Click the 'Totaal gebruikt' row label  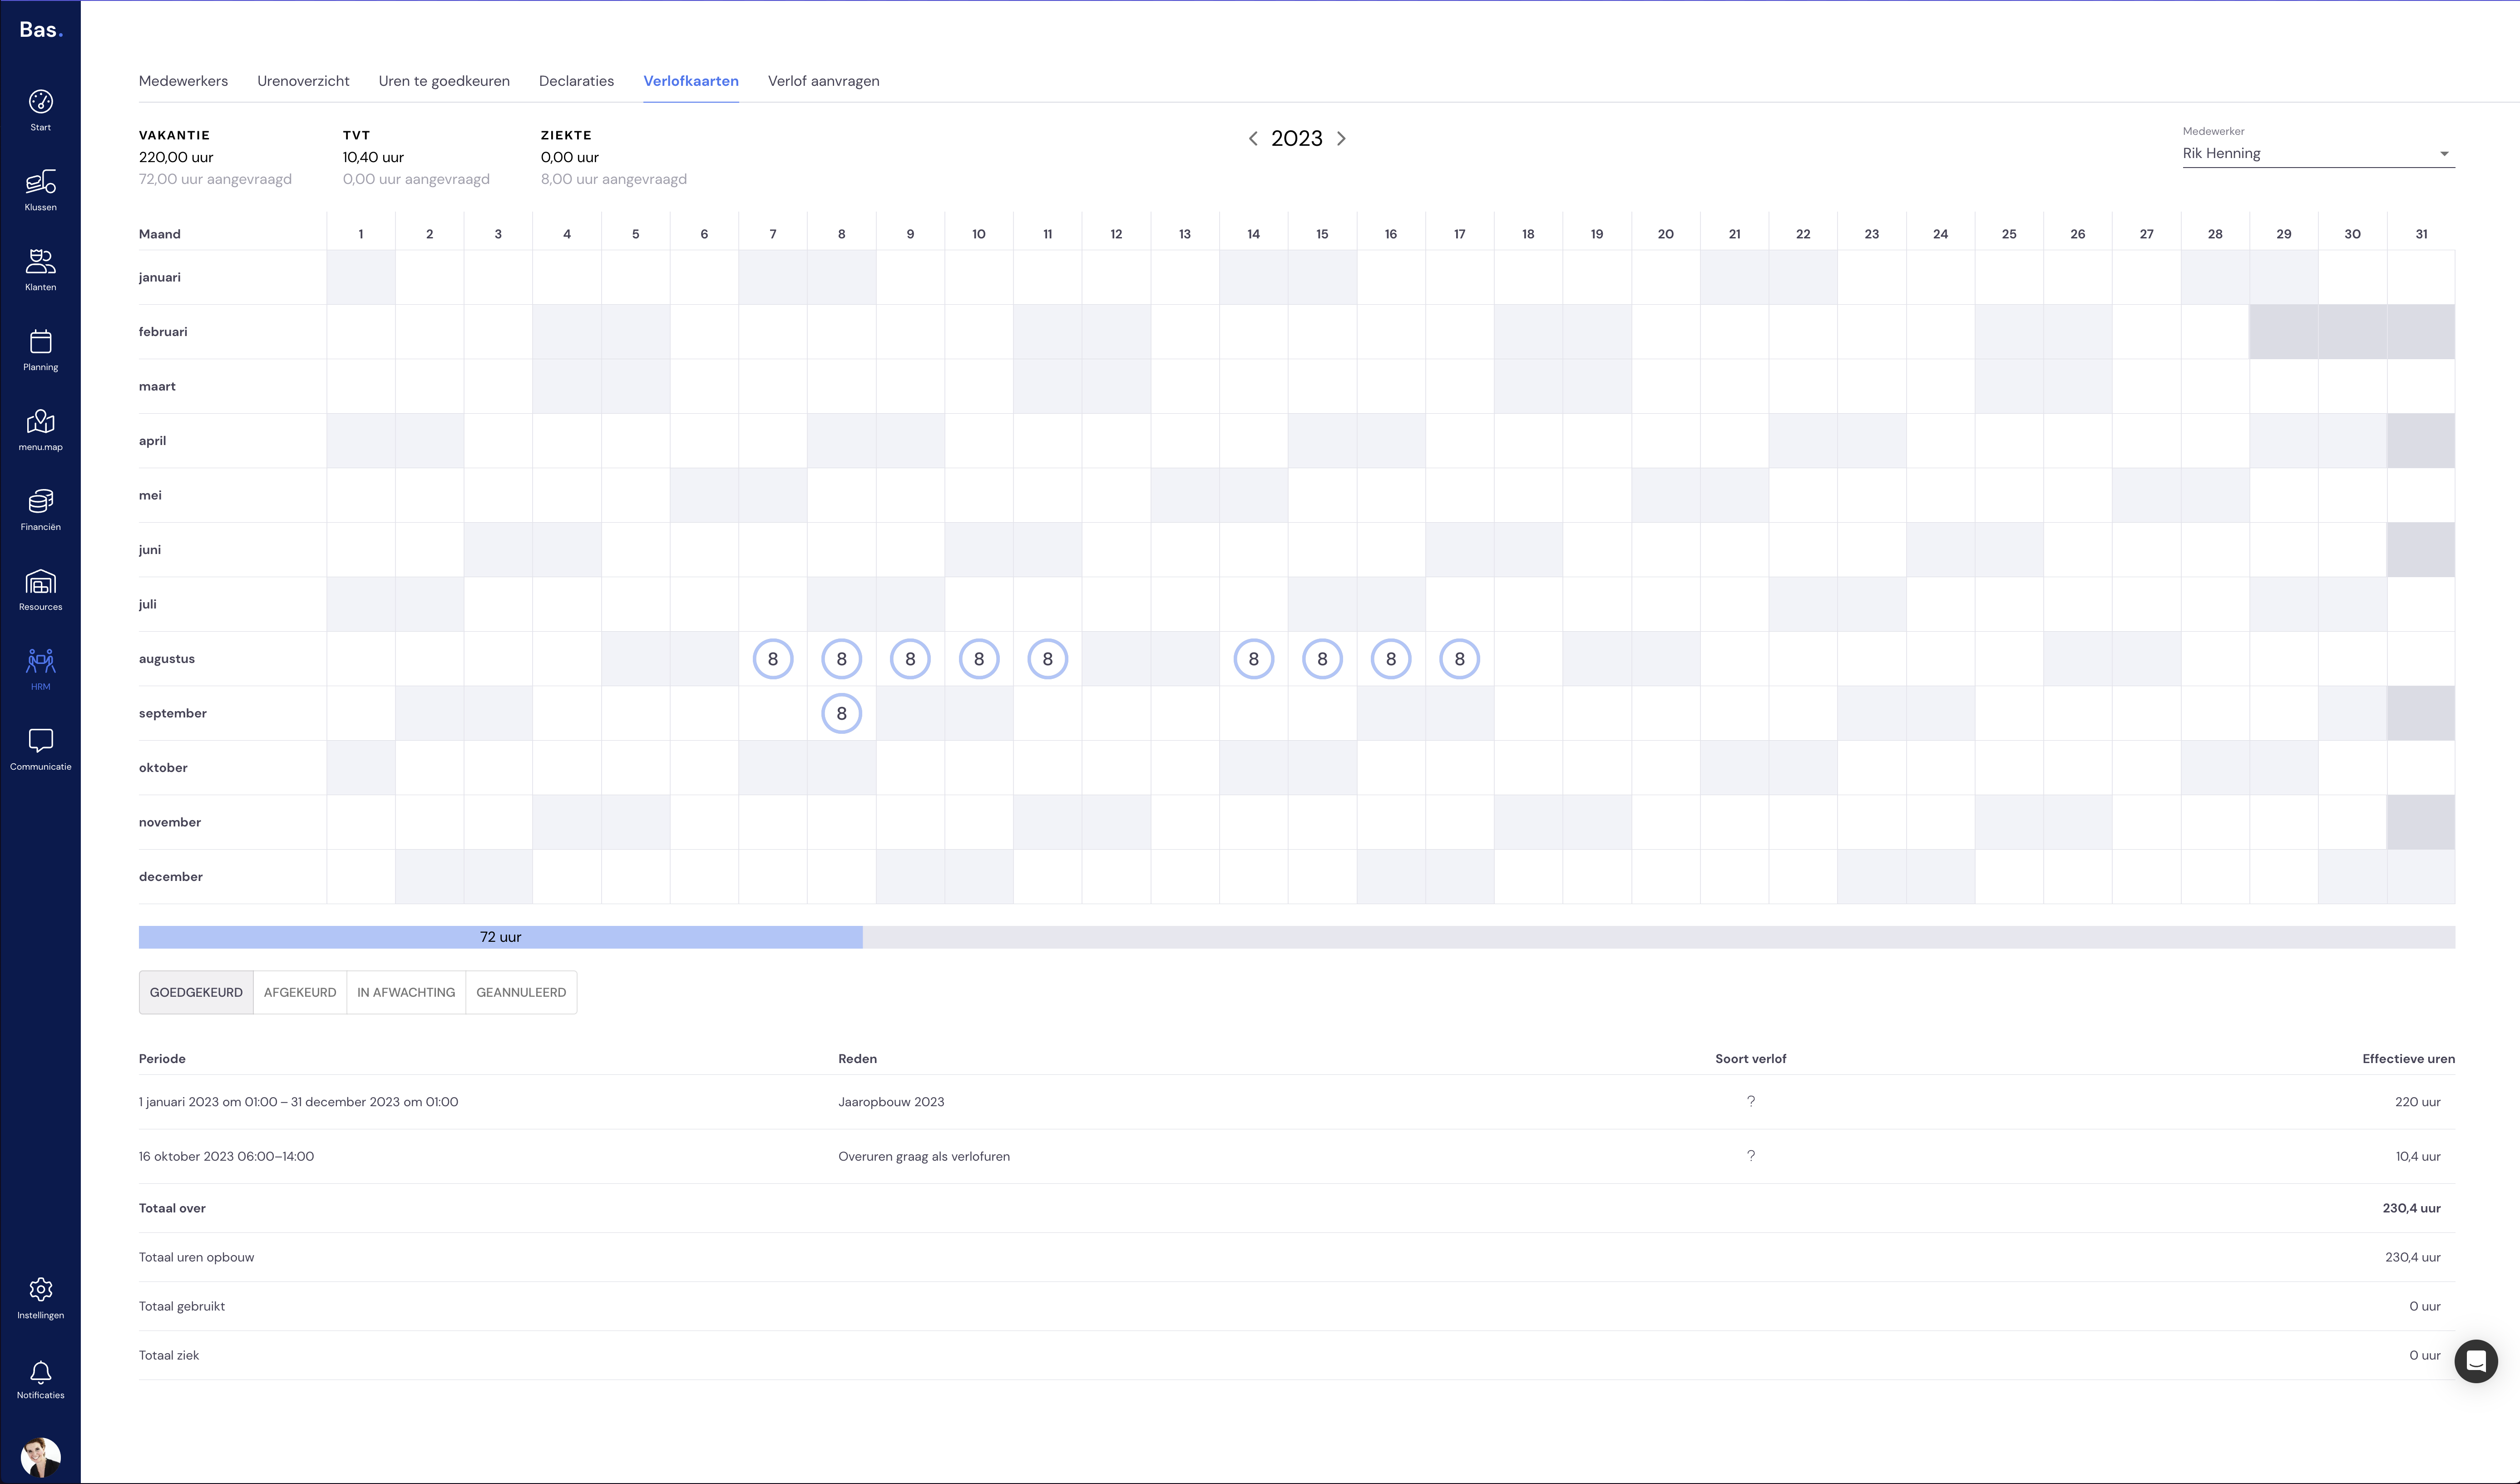coord(182,1307)
